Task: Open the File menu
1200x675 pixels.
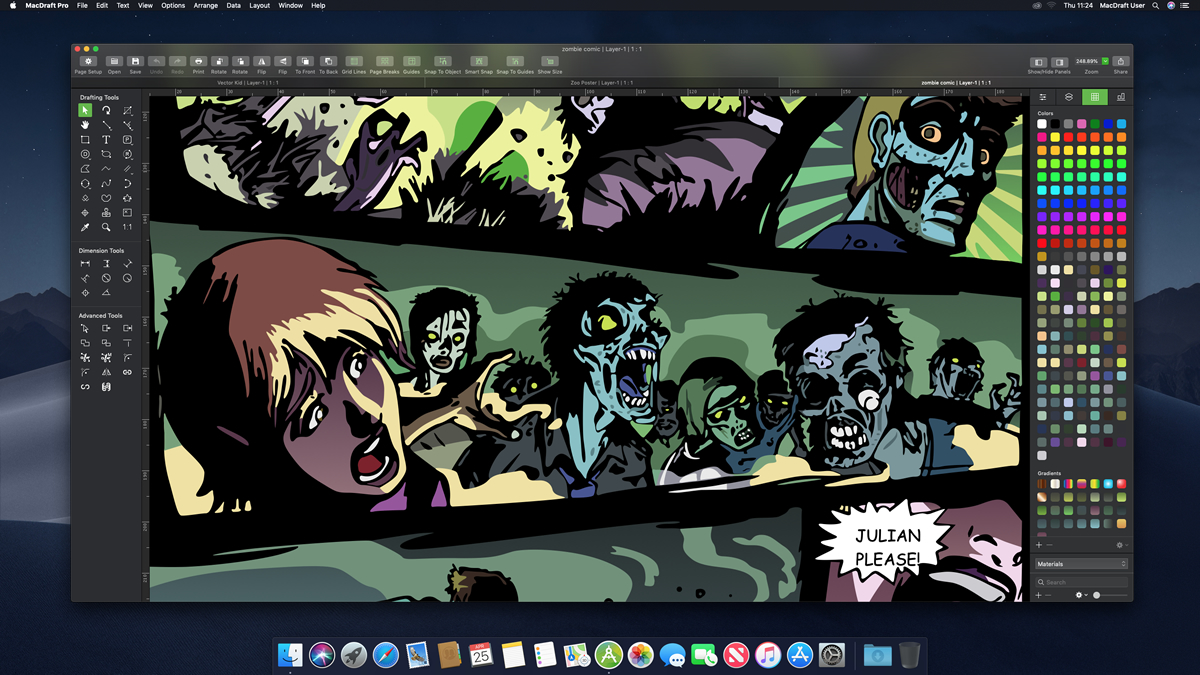Action: pyautogui.click(x=82, y=6)
